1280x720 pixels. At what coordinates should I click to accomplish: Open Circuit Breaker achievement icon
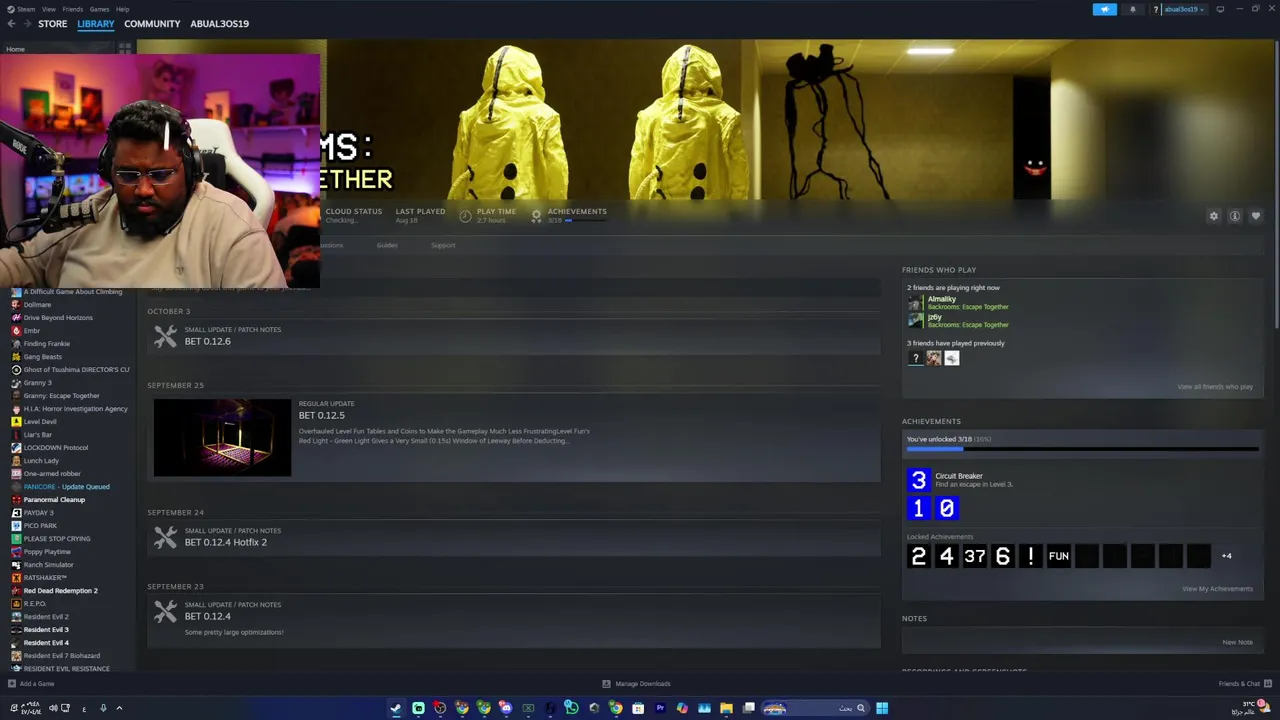pos(918,480)
